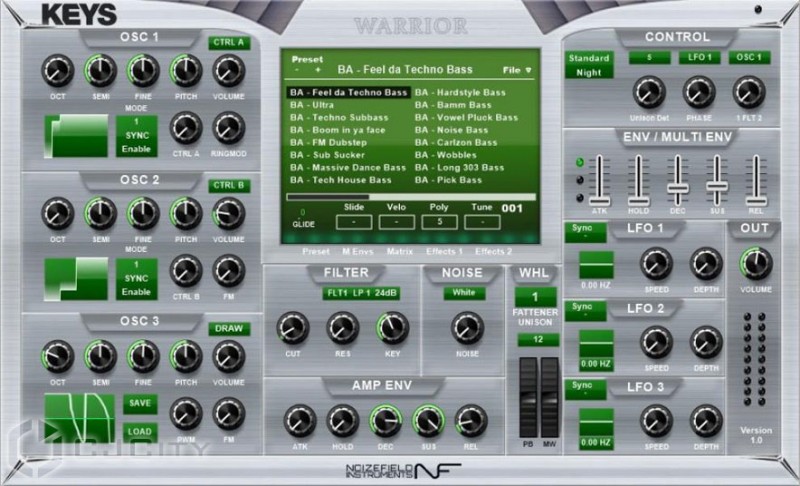The image size is (800, 486).
Task: Switch to the M Envs tab
Action: click(x=358, y=251)
